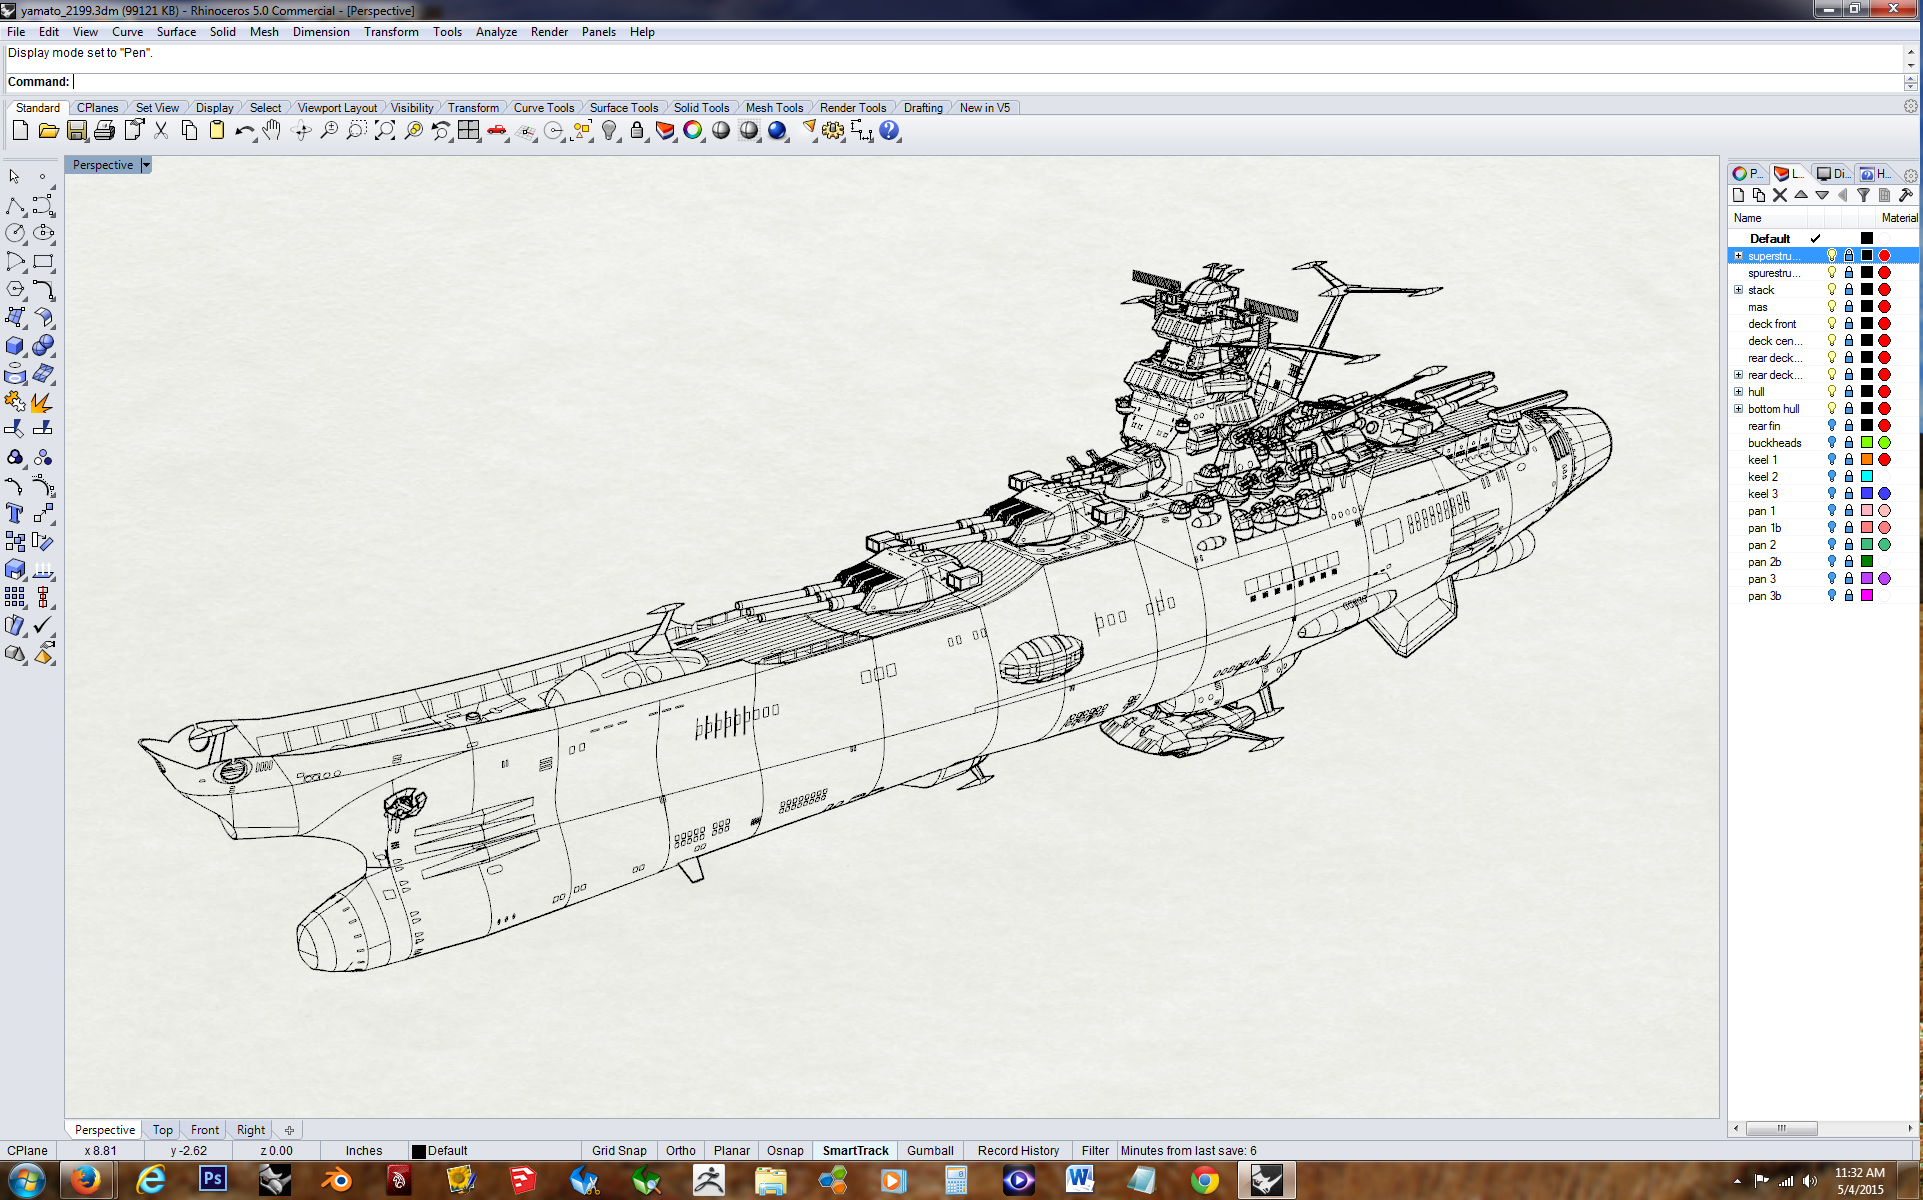Click the toolbar options gear at top right

[x=1911, y=107]
